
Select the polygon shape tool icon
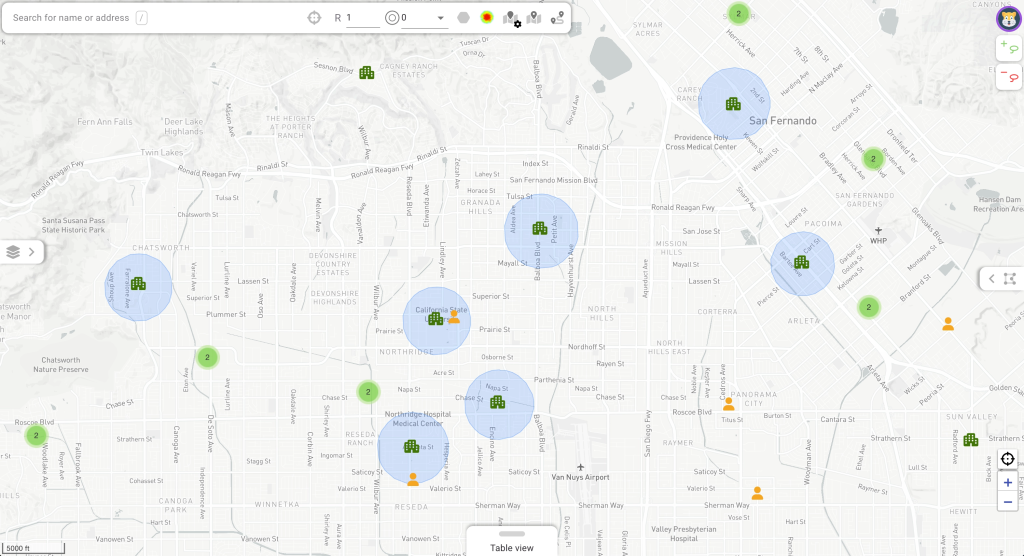click(463, 17)
